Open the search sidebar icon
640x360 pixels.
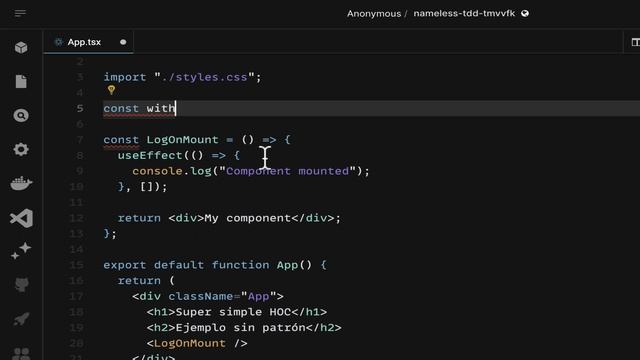tap(21, 116)
